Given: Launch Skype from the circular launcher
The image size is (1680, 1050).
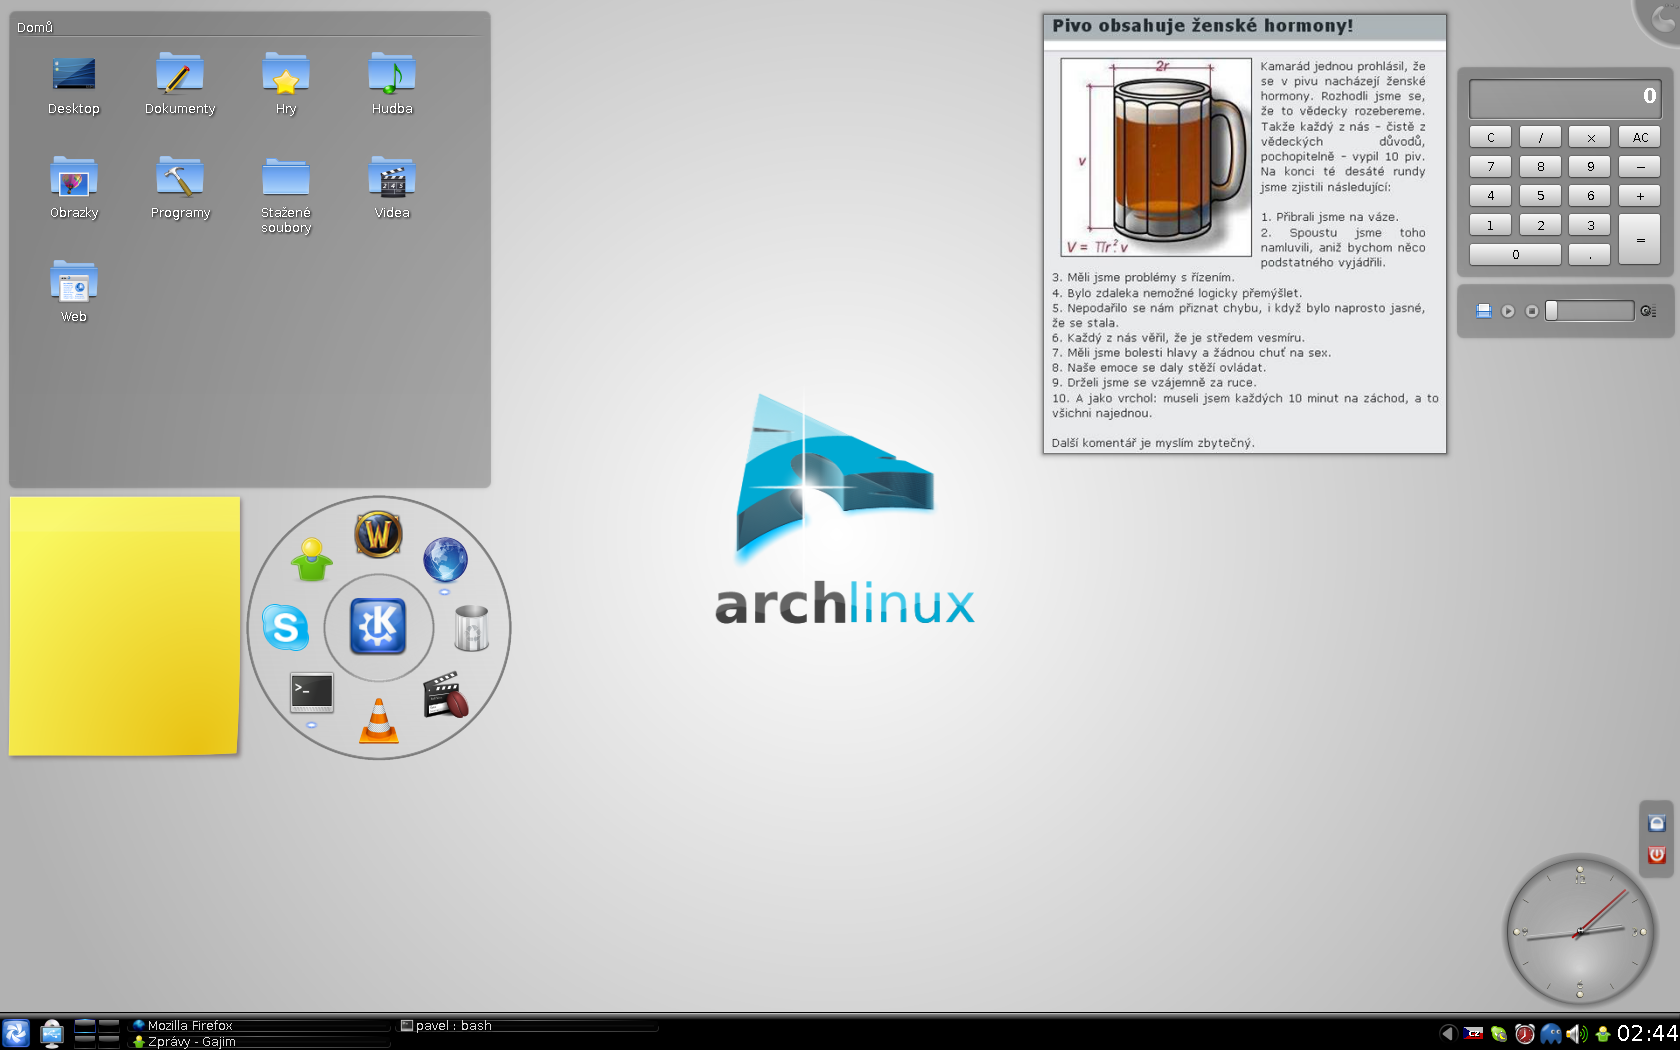Looking at the screenshot, I should [x=285, y=627].
